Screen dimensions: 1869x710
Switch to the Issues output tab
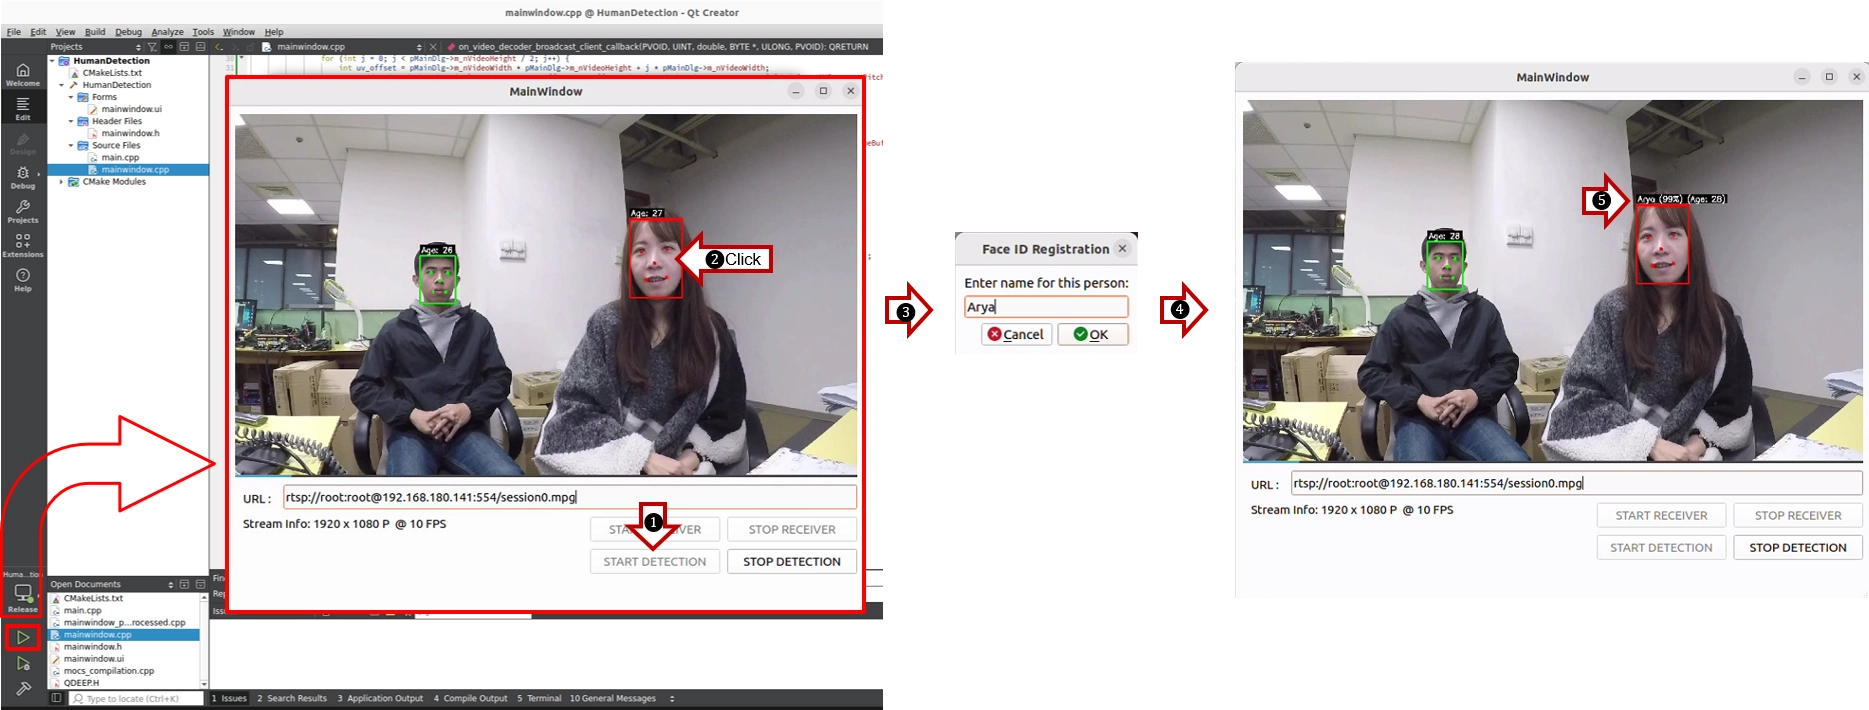click(229, 698)
